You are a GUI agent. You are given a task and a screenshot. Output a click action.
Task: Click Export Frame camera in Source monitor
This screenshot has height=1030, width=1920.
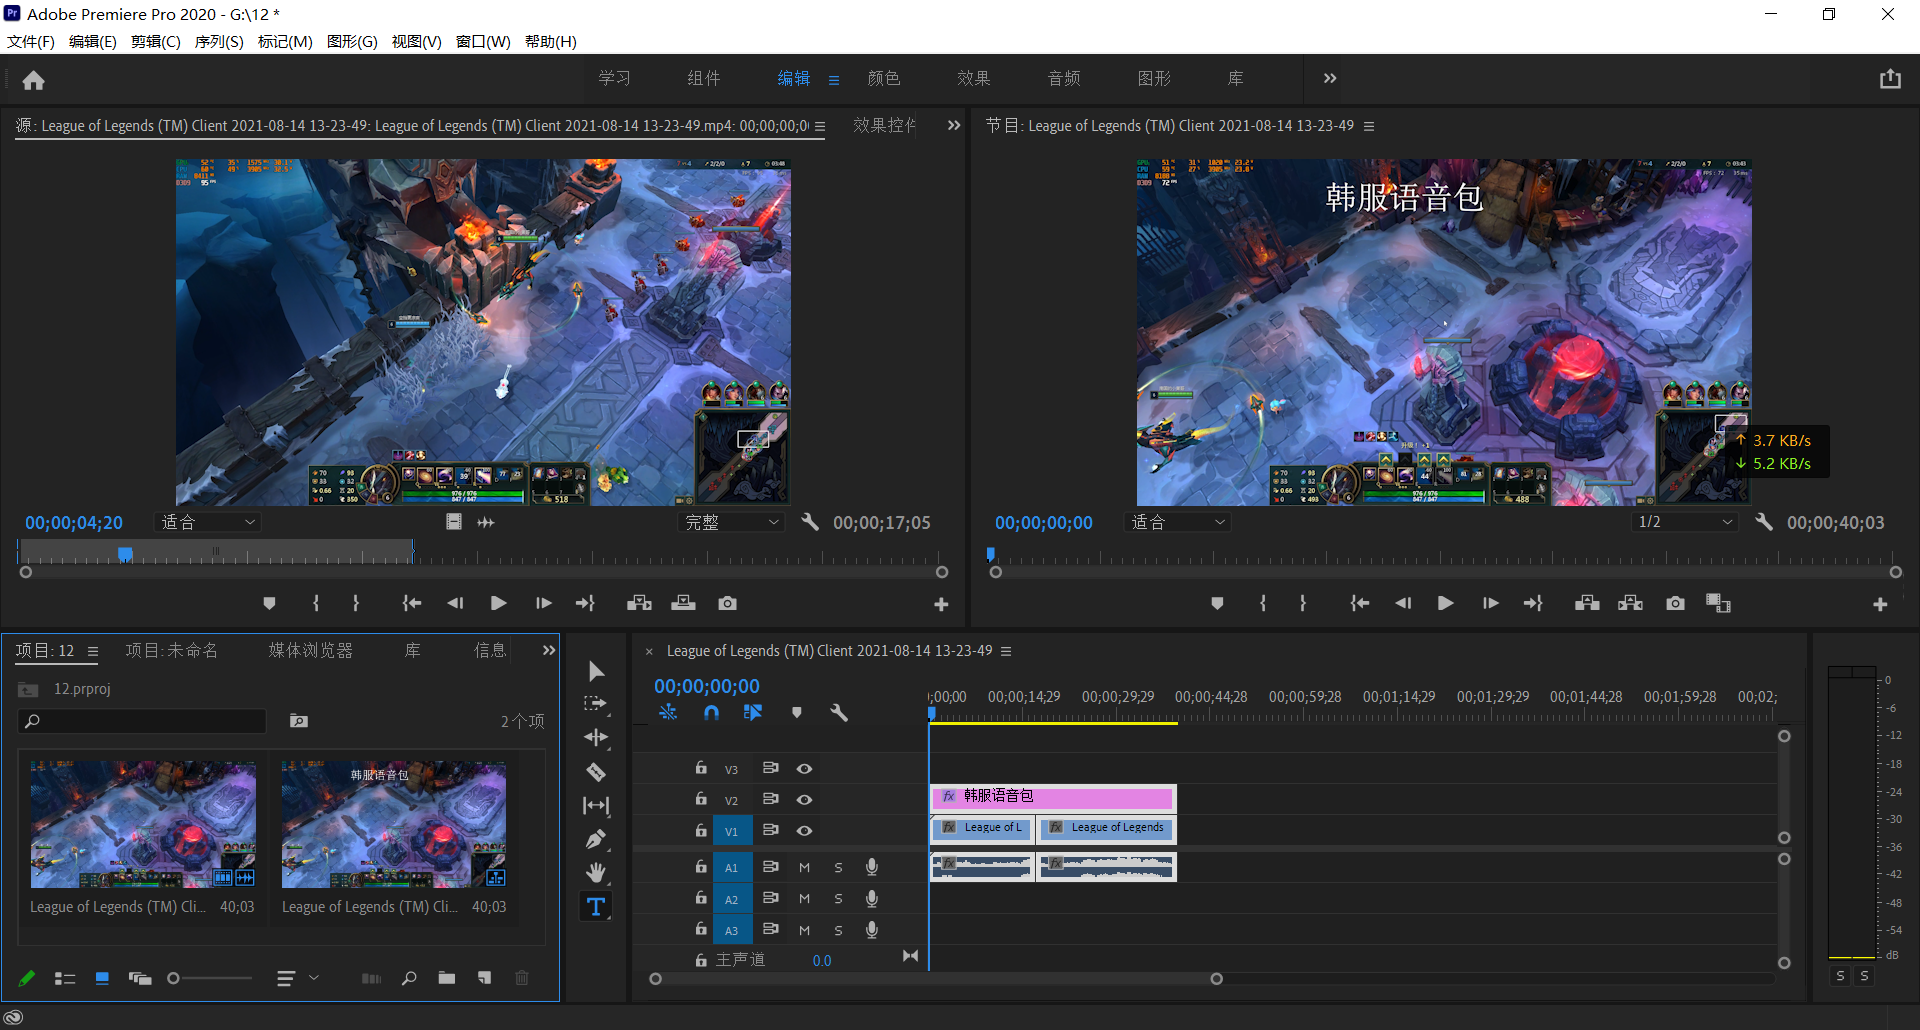point(728,603)
